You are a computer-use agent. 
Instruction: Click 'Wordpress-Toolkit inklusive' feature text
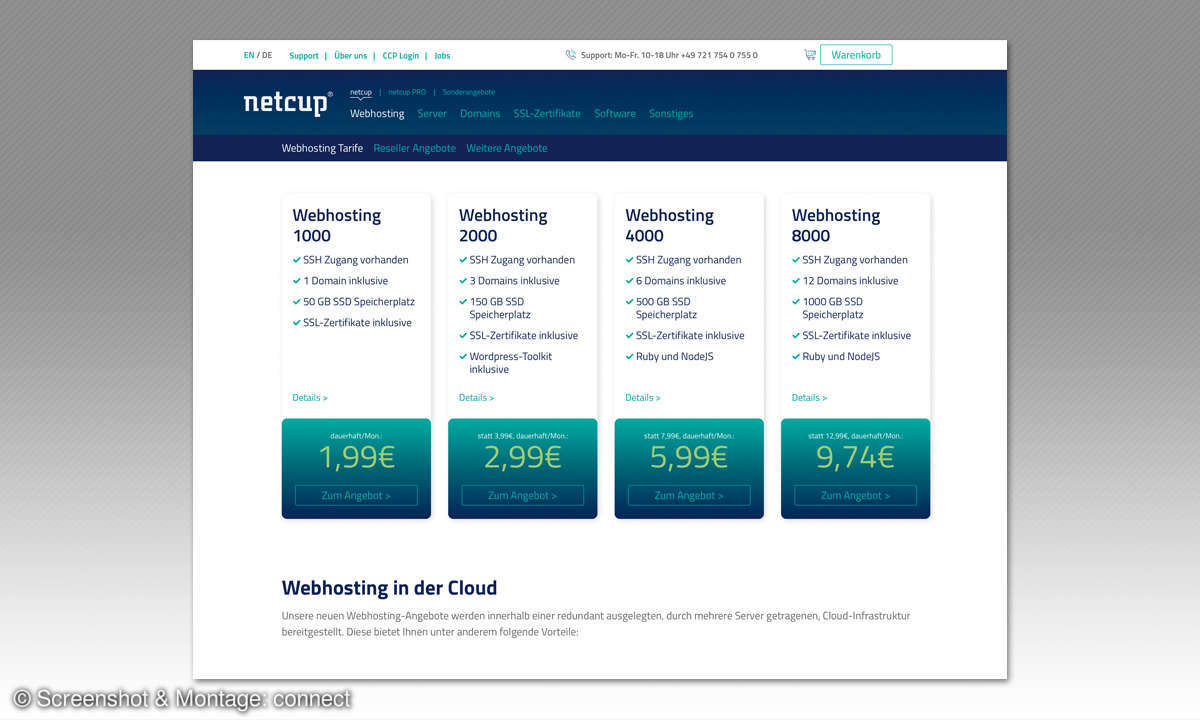coord(511,363)
